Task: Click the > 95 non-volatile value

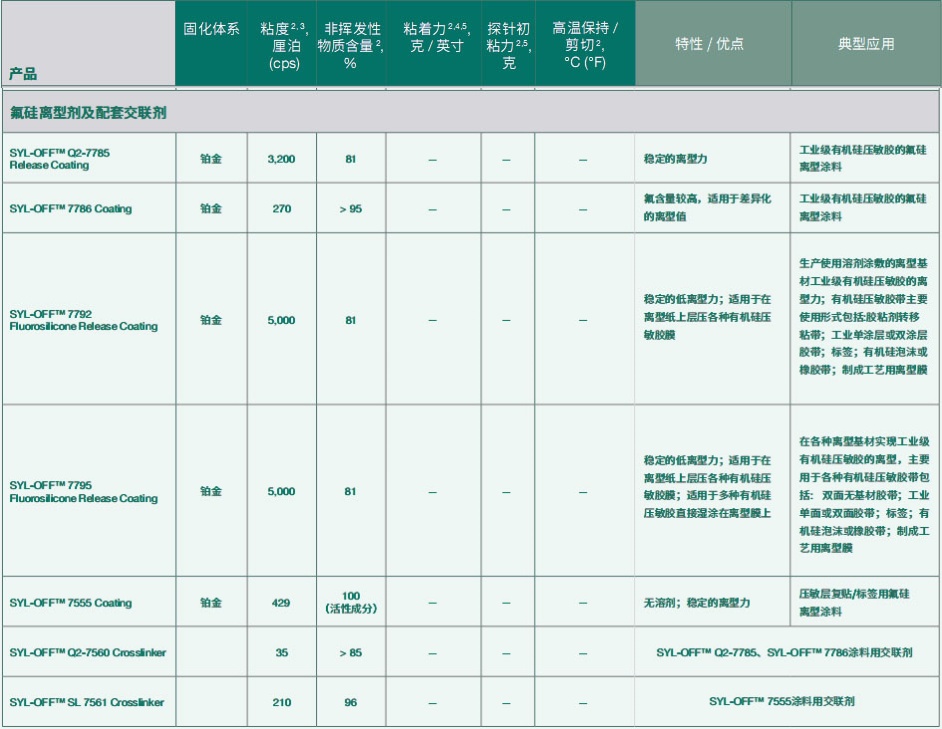Action: click(x=351, y=209)
